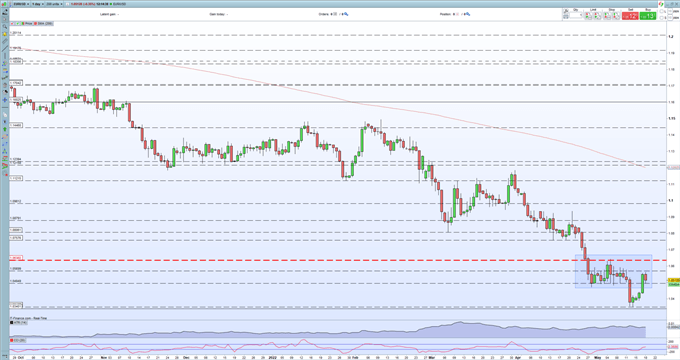Click the Price legend label on chart

[x=28, y=23]
